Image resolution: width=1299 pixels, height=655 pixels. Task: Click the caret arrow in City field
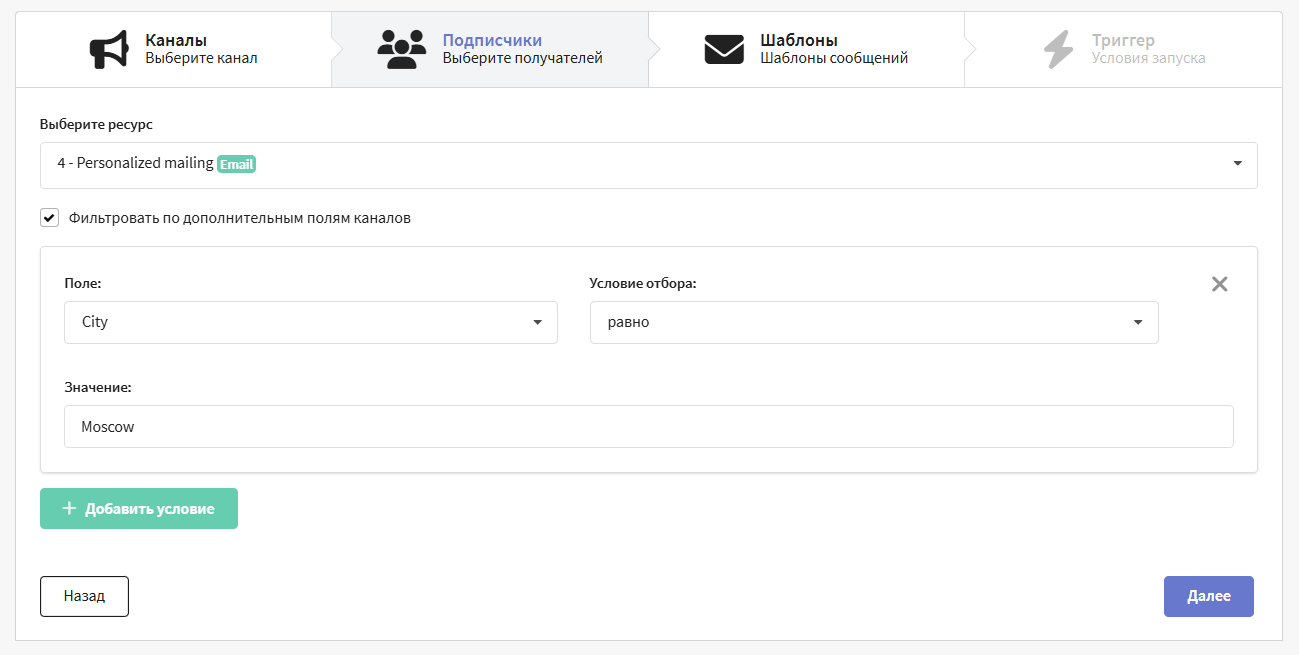[537, 323]
